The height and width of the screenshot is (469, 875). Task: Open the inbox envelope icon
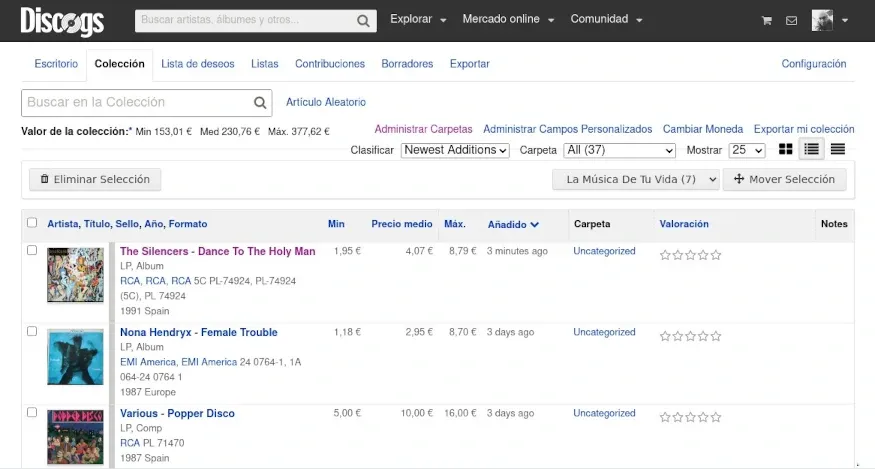791,21
